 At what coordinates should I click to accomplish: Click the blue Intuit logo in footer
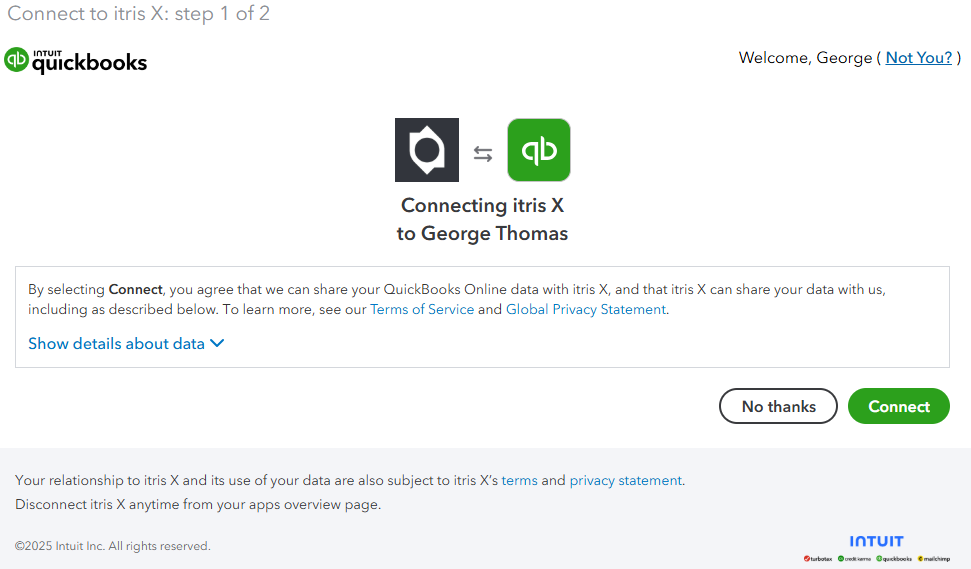[x=876, y=542]
